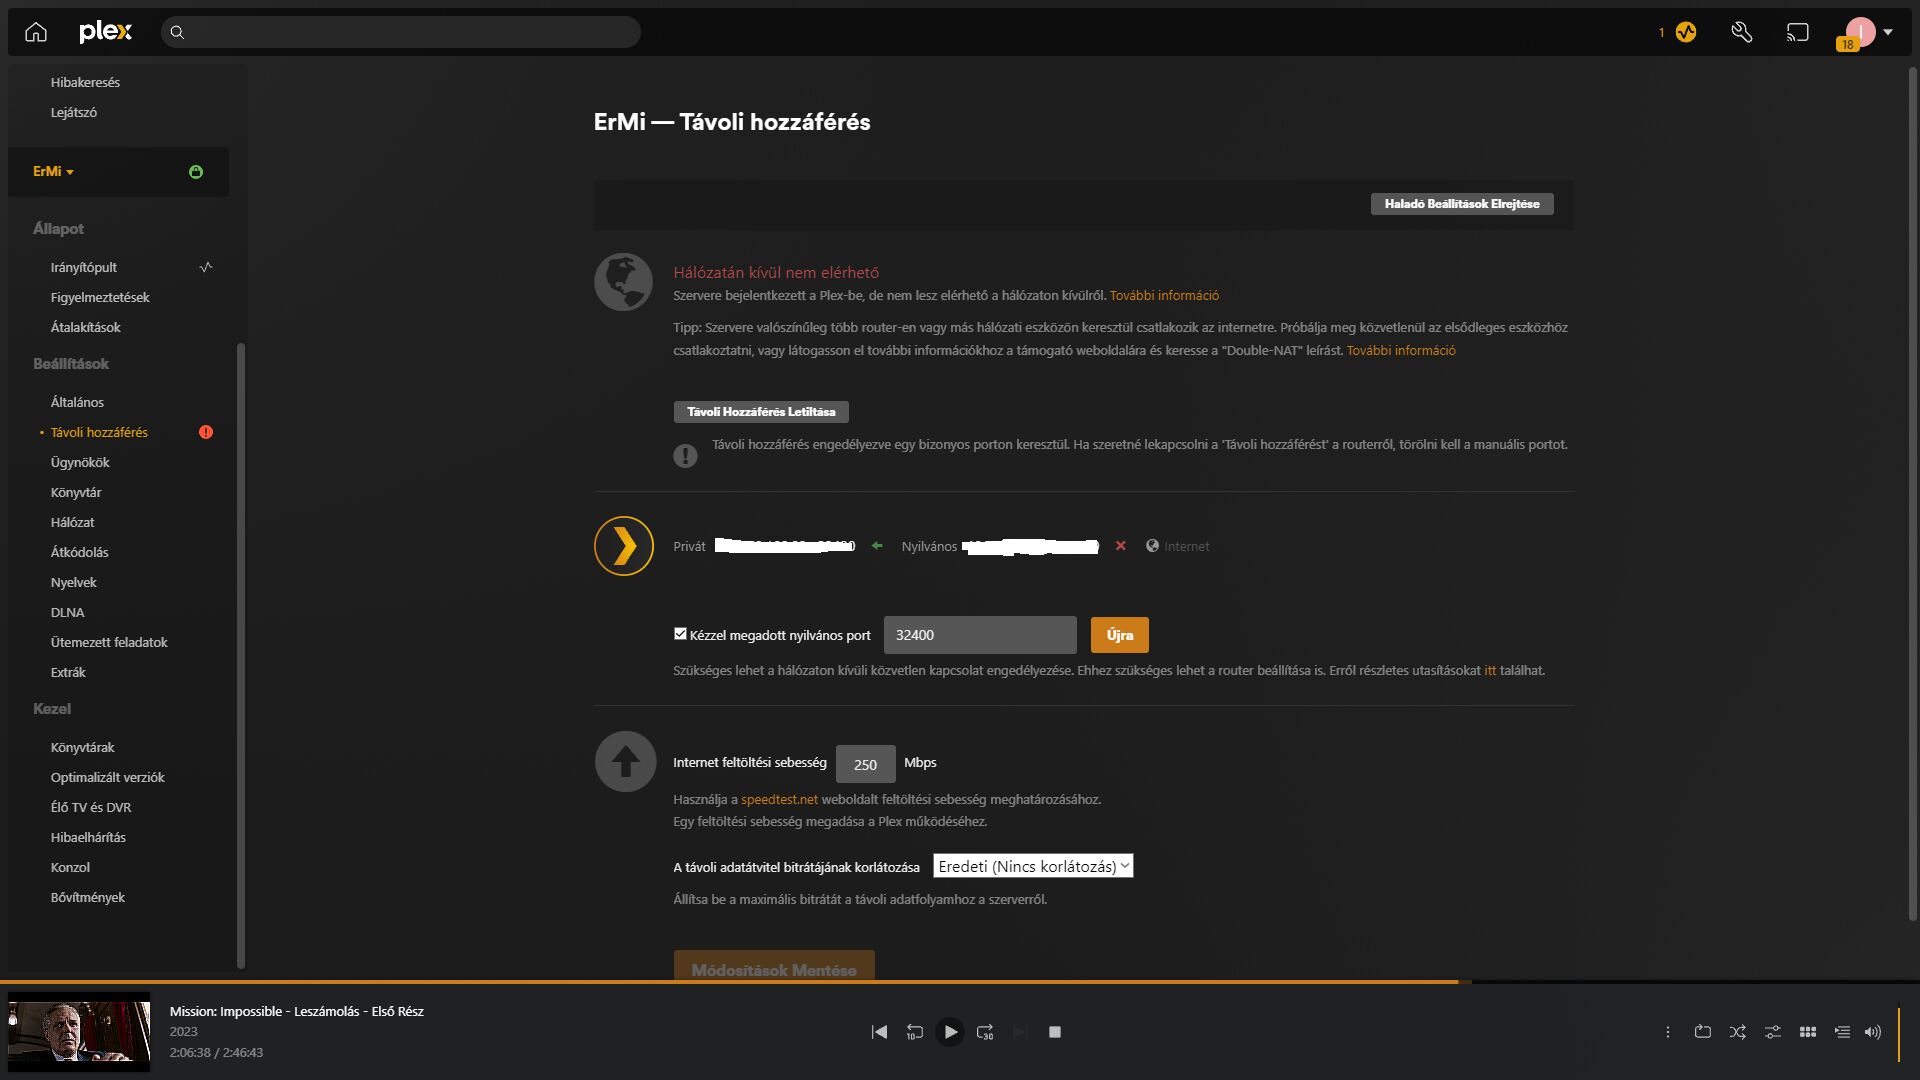Click Haladó Beállítások Elrejtése button
The image size is (1920, 1080).
coord(1462,204)
